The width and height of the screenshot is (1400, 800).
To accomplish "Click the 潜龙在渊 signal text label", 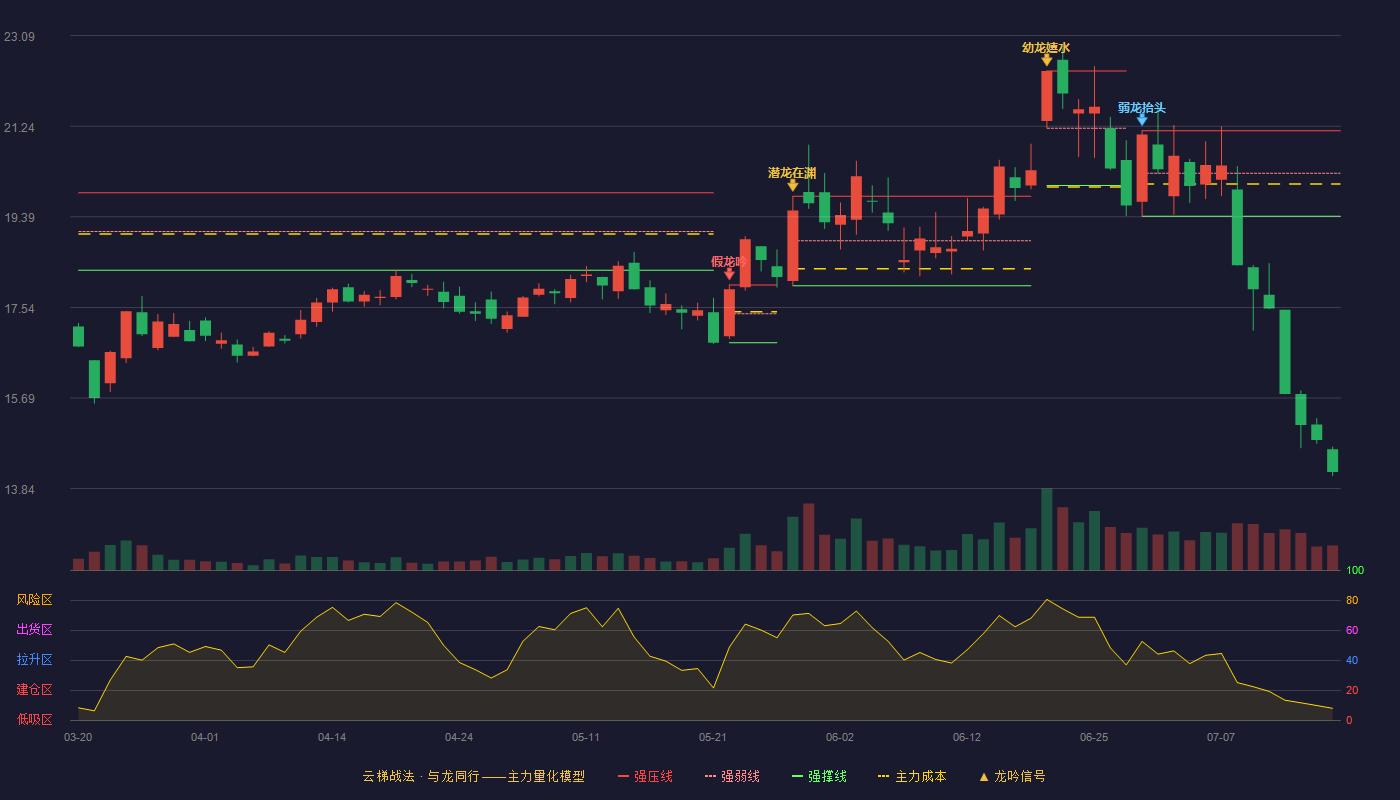I will pos(792,172).
